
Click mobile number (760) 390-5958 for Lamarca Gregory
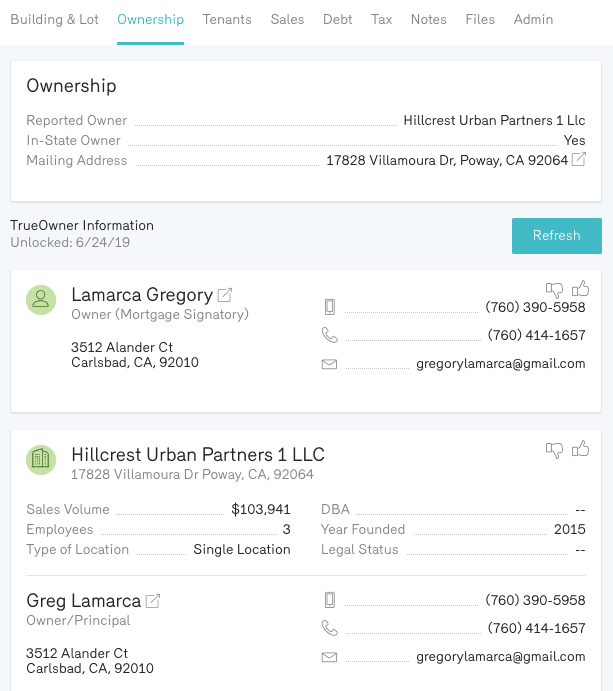(535, 307)
